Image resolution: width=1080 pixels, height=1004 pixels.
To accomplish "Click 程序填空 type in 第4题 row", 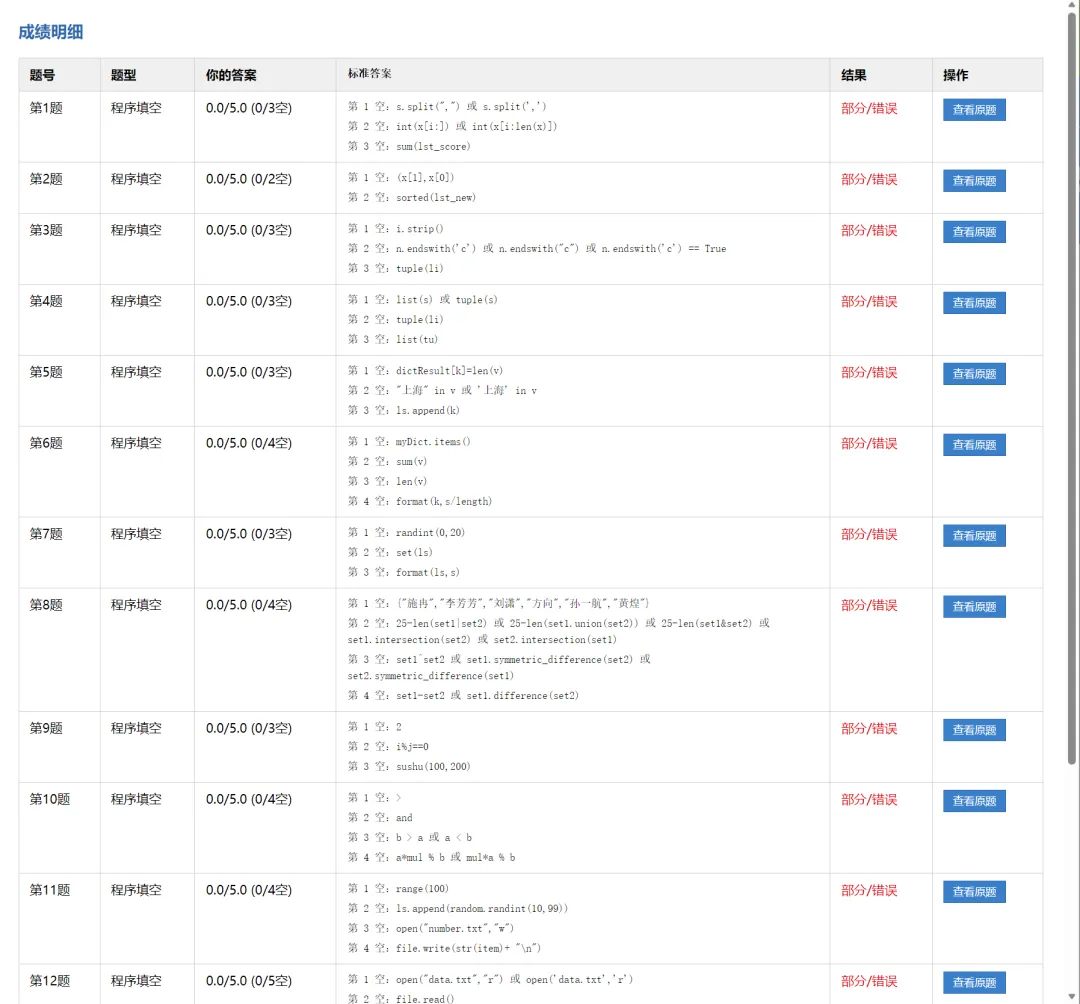I will (x=136, y=301).
